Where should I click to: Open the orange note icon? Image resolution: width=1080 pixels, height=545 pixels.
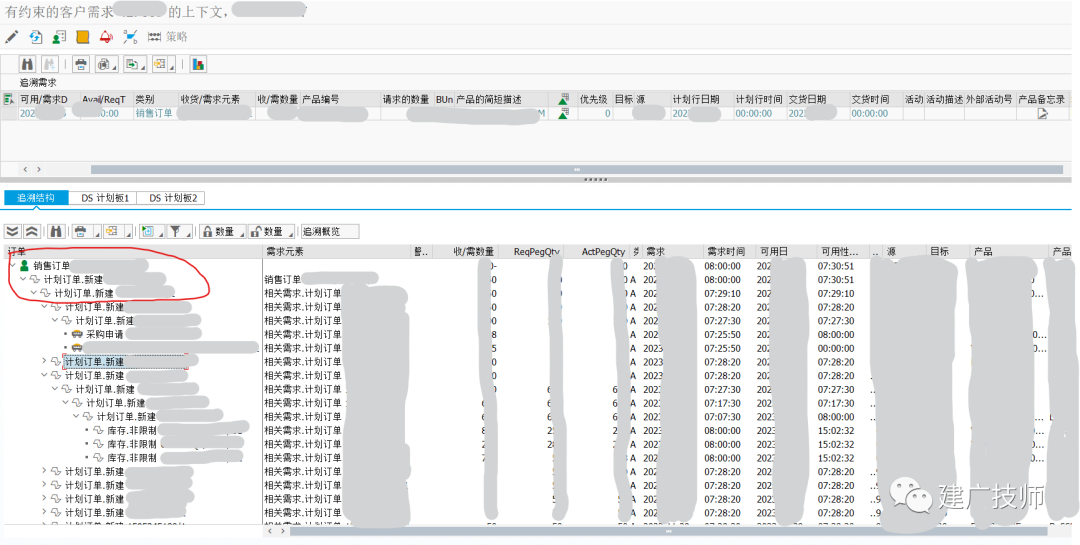tap(83, 37)
